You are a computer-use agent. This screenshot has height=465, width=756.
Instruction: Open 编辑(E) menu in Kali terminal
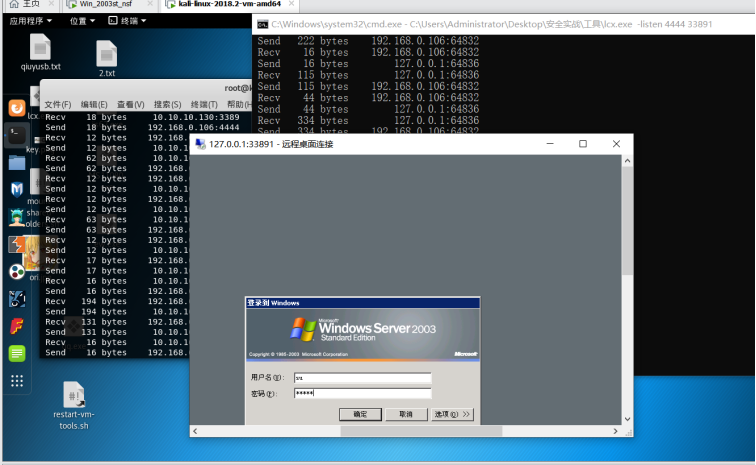pos(94,105)
